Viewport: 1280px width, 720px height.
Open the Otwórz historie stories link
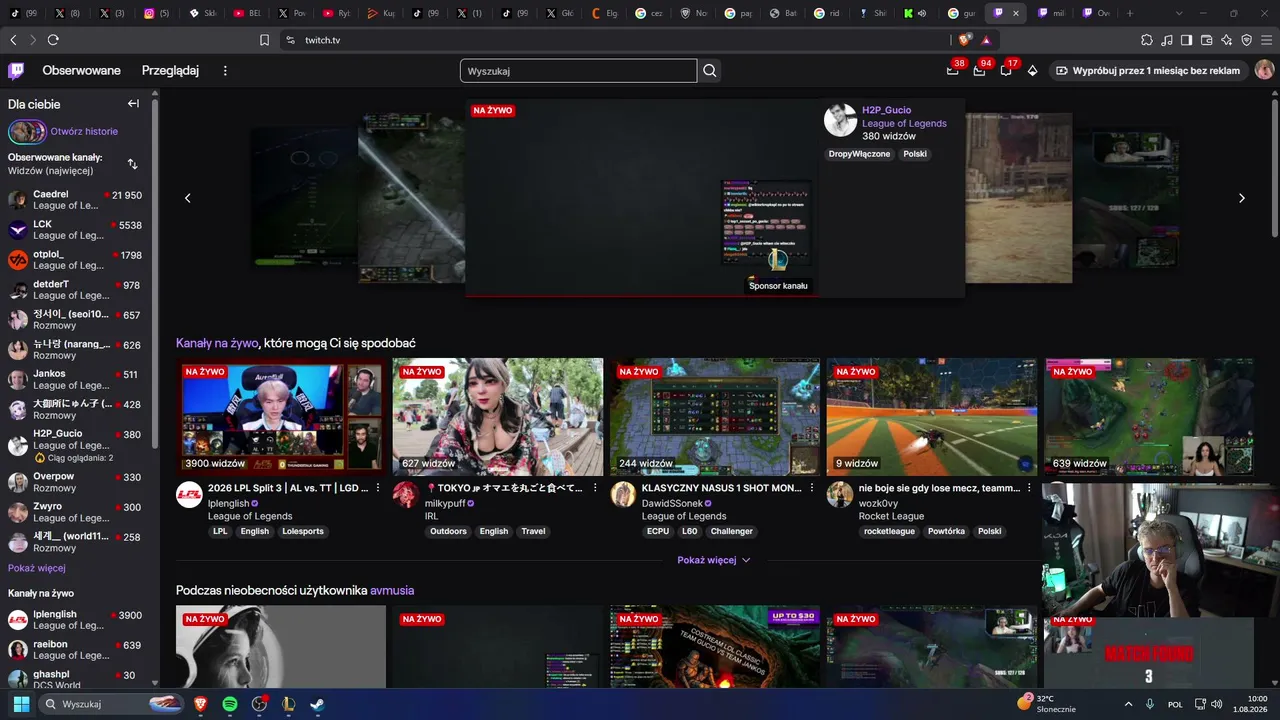click(x=84, y=131)
